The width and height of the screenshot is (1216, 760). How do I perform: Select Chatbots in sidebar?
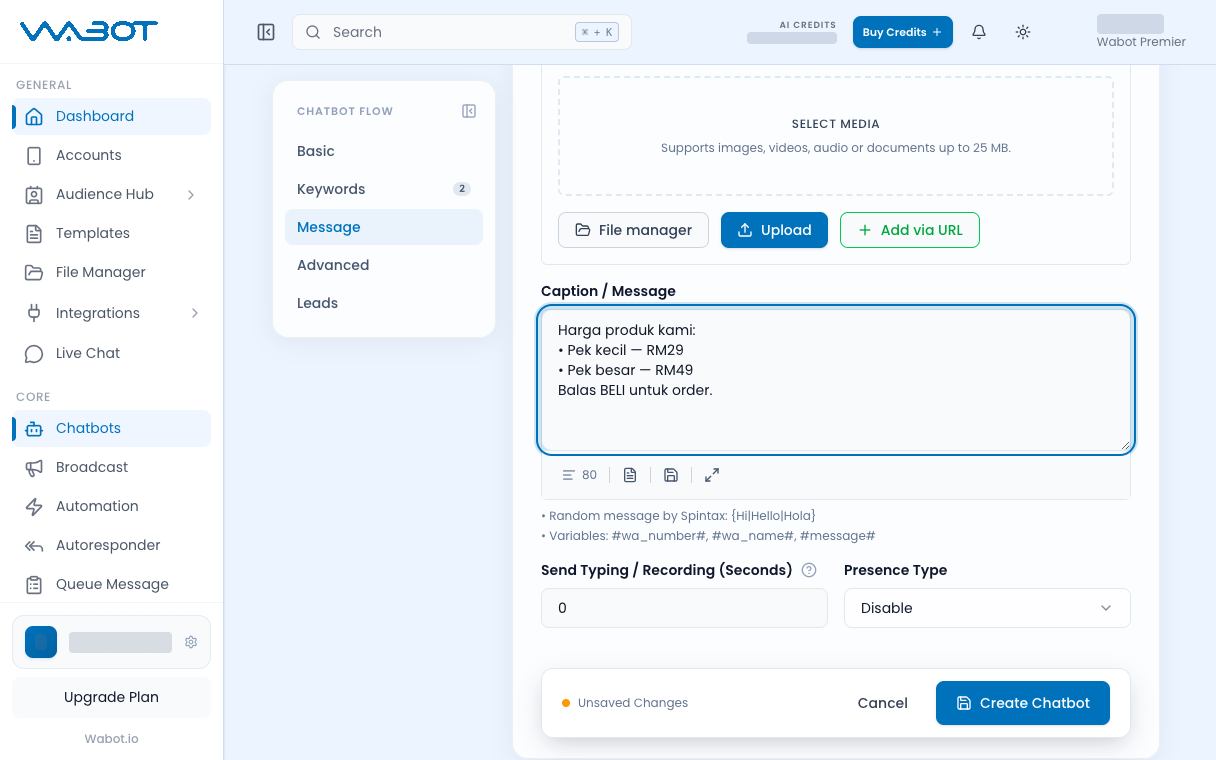(x=111, y=428)
